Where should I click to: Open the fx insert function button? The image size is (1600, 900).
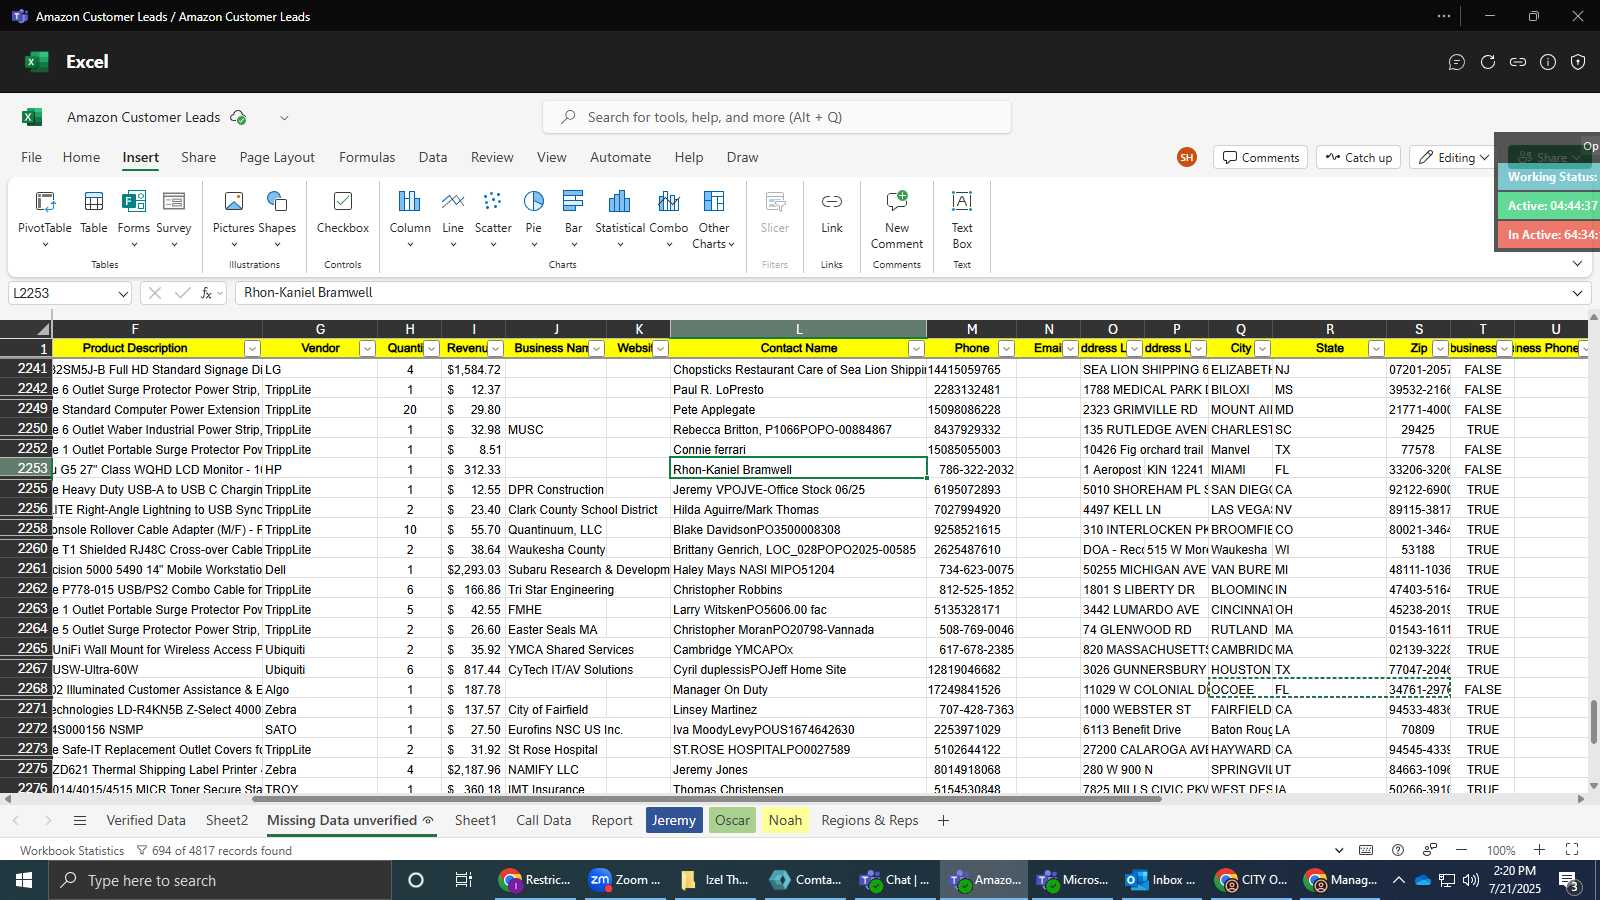[207, 293]
